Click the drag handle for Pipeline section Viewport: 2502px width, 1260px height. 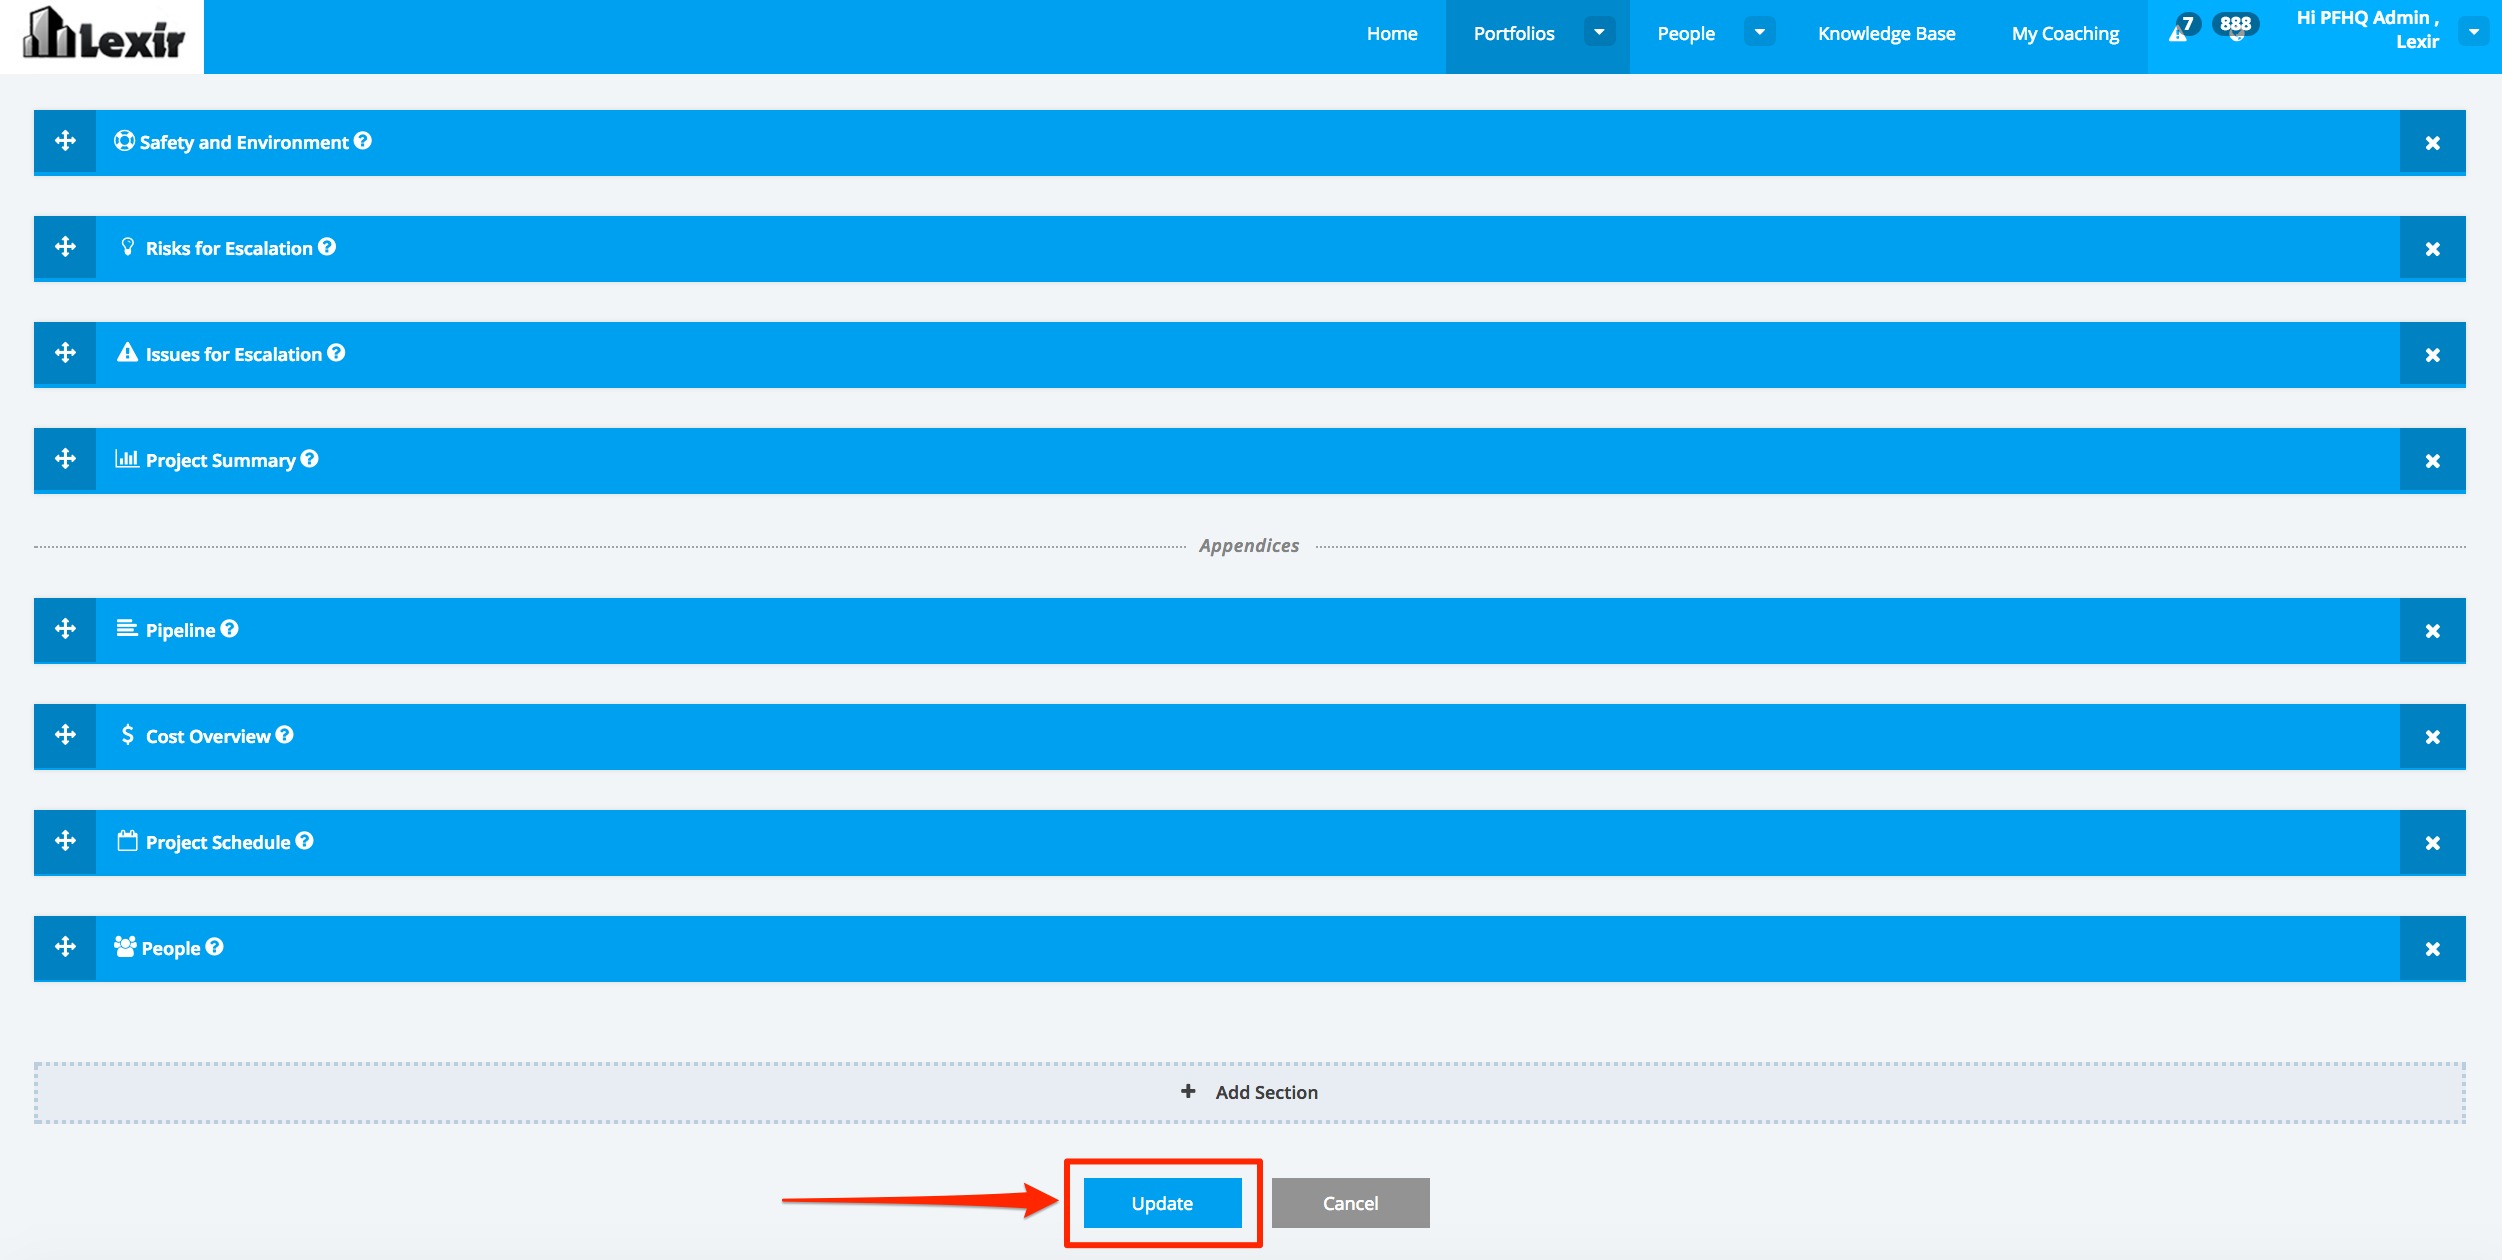65,629
